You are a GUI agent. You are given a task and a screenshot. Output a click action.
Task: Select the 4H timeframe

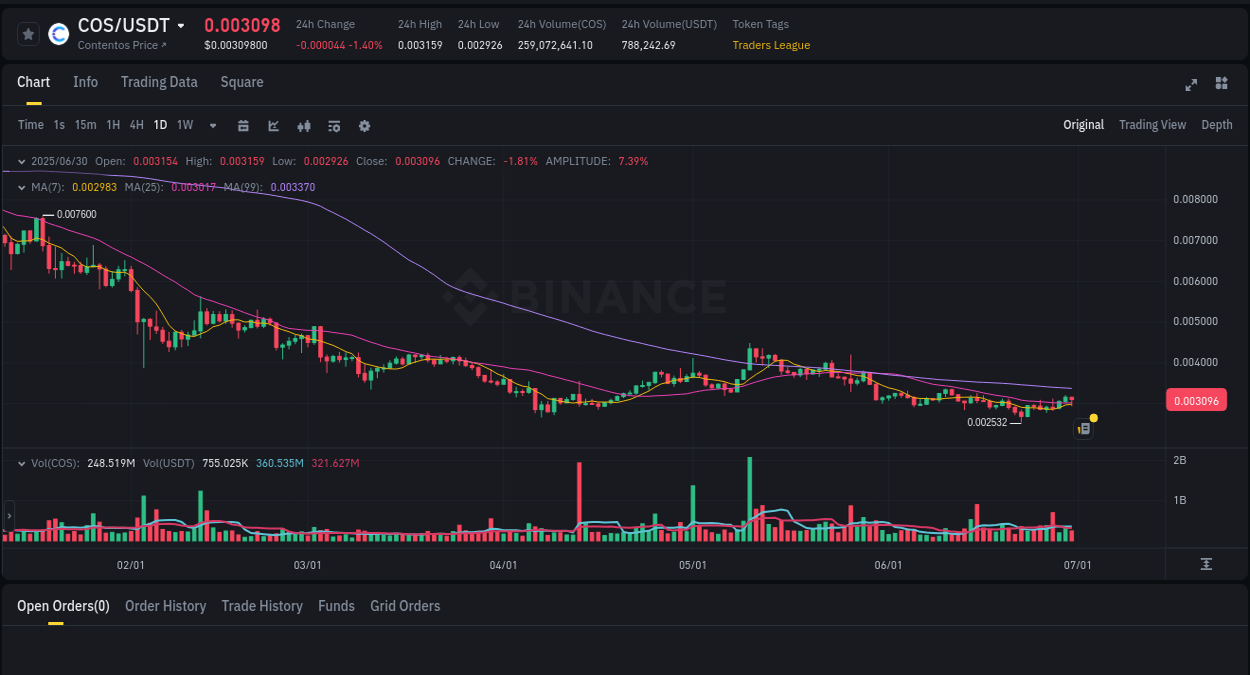click(x=136, y=125)
